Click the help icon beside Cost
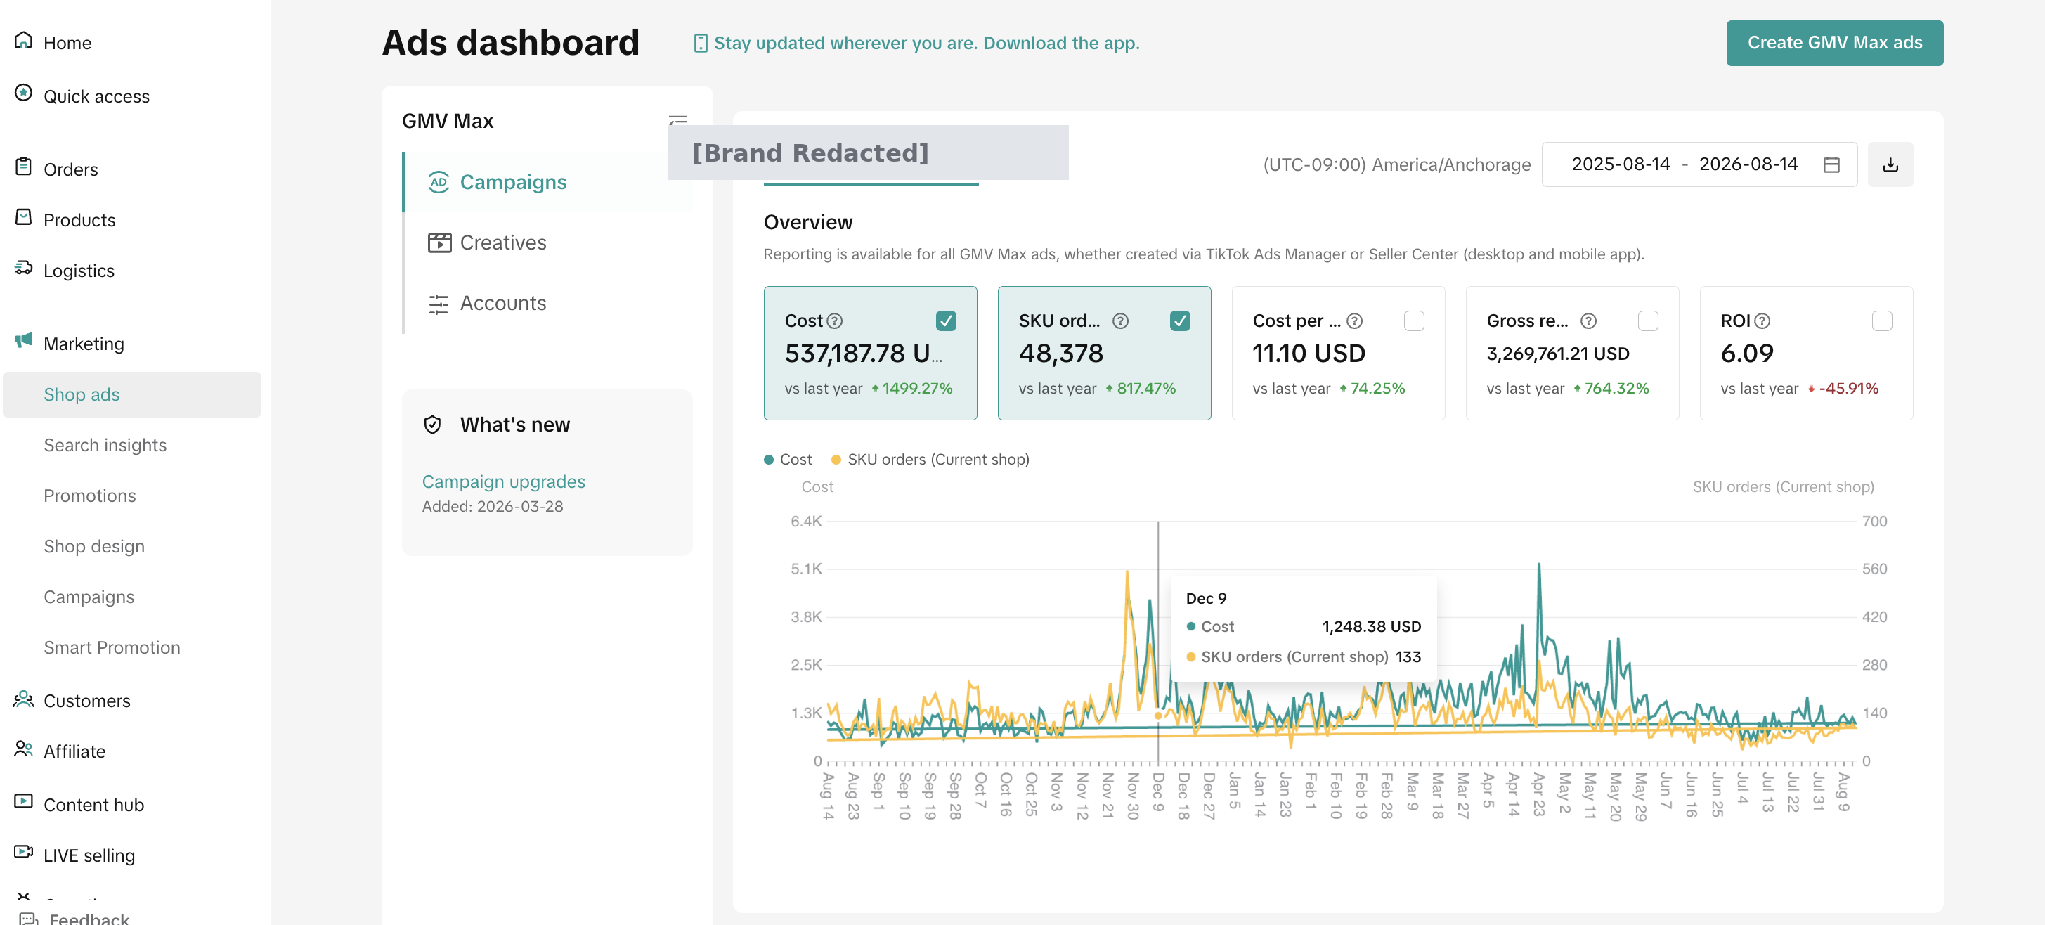Image resolution: width=2045 pixels, height=925 pixels. click(x=835, y=321)
